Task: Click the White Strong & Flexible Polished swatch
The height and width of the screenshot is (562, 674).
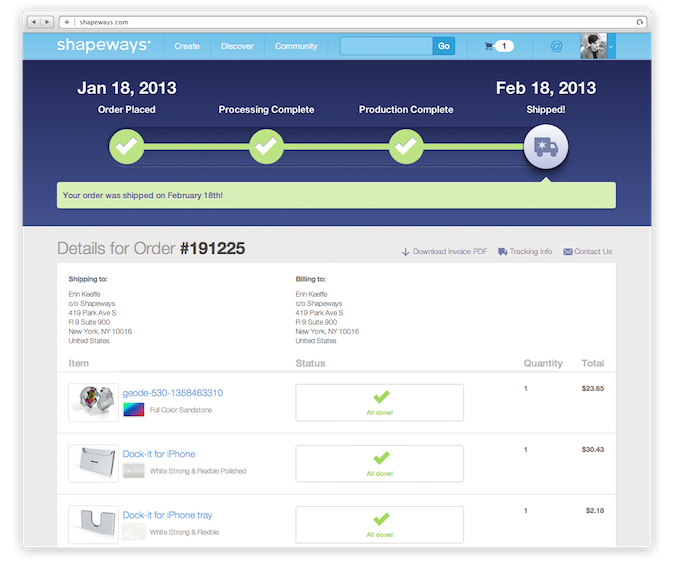Action: pos(134,471)
